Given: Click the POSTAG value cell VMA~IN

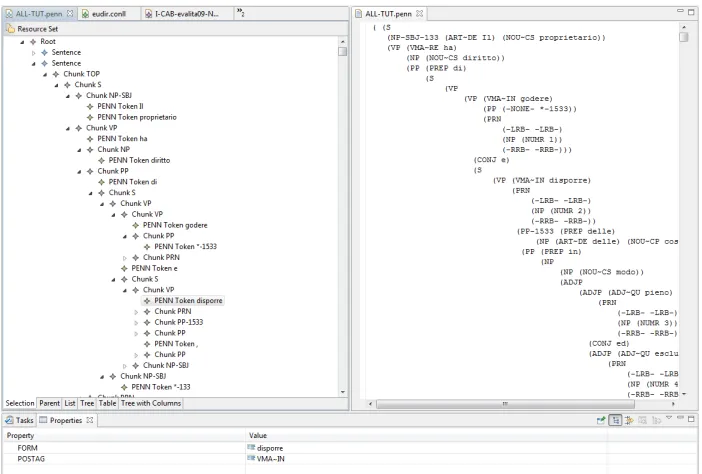Looking at the screenshot, I should point(270,459).
